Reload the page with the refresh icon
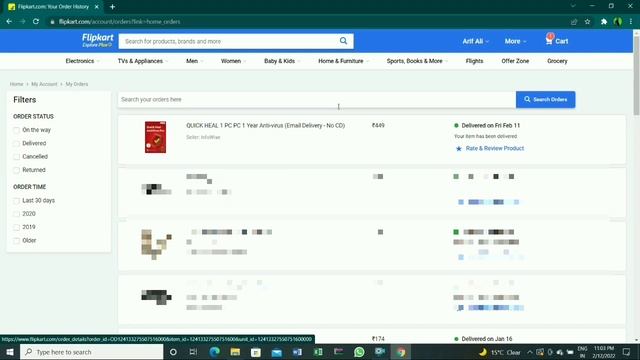The width and height of the screenshot is (640, 360). click(x=36, y=22)
